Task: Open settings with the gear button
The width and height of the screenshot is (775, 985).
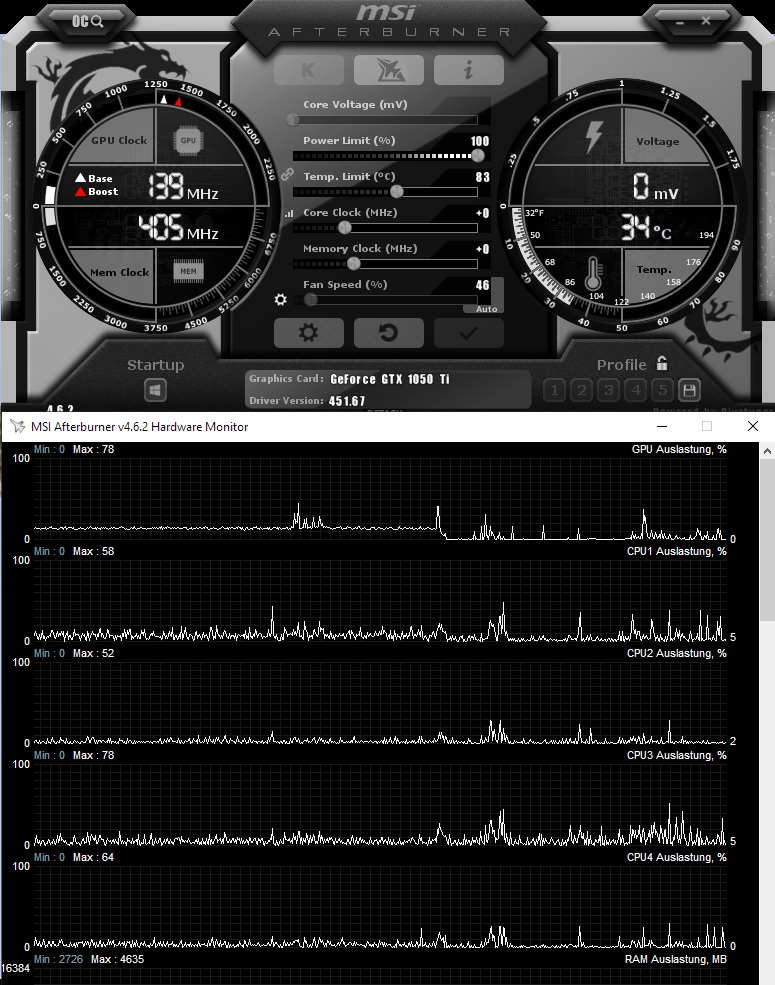Action: coord(309,332)
